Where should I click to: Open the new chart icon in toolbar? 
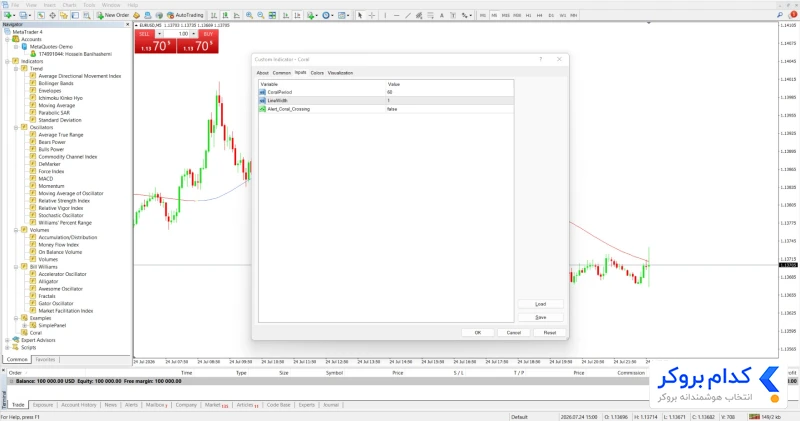coord(8,15)
